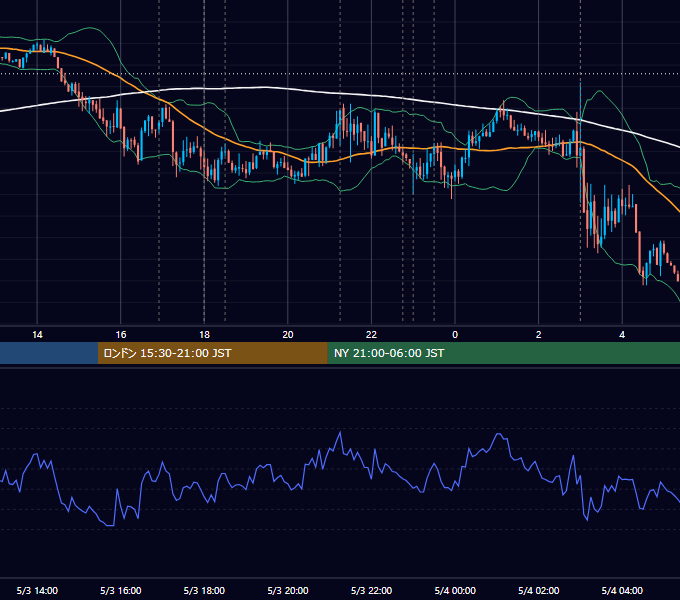Click the 16 hour label on time axis
680x600 pixels.
[x=121, y=335]
